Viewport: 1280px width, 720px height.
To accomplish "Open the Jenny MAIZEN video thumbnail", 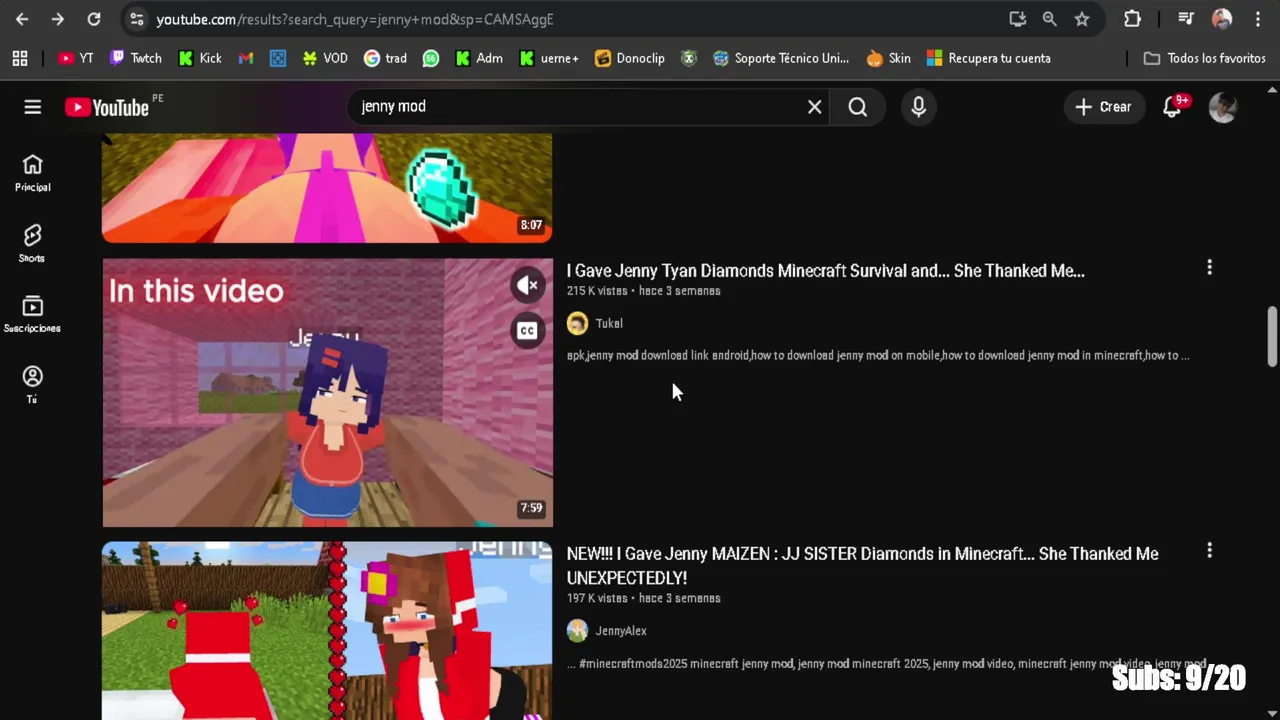I will [x=327, y=631].
